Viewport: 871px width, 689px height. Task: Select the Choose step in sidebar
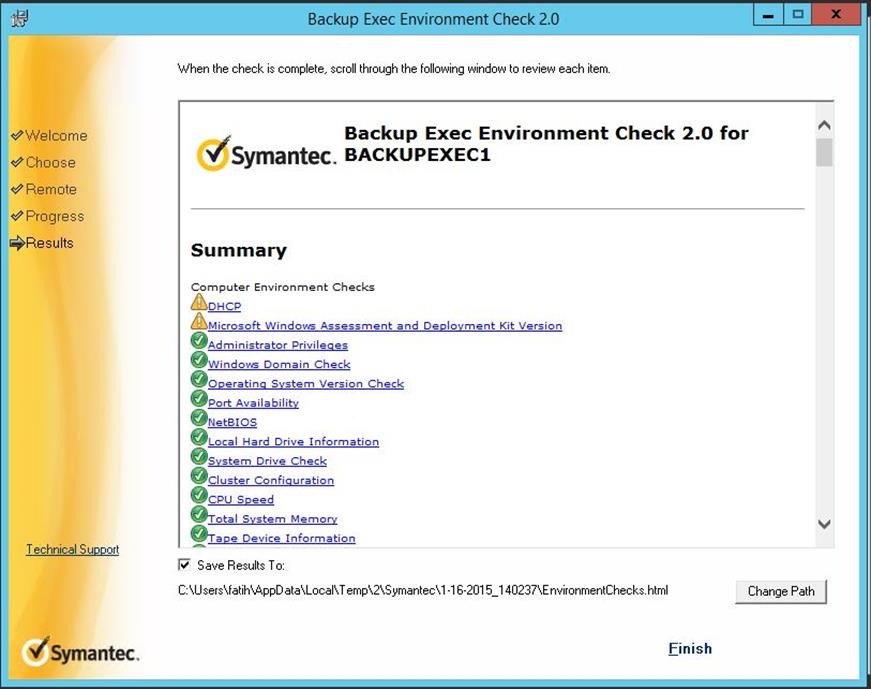coord(51,162)
